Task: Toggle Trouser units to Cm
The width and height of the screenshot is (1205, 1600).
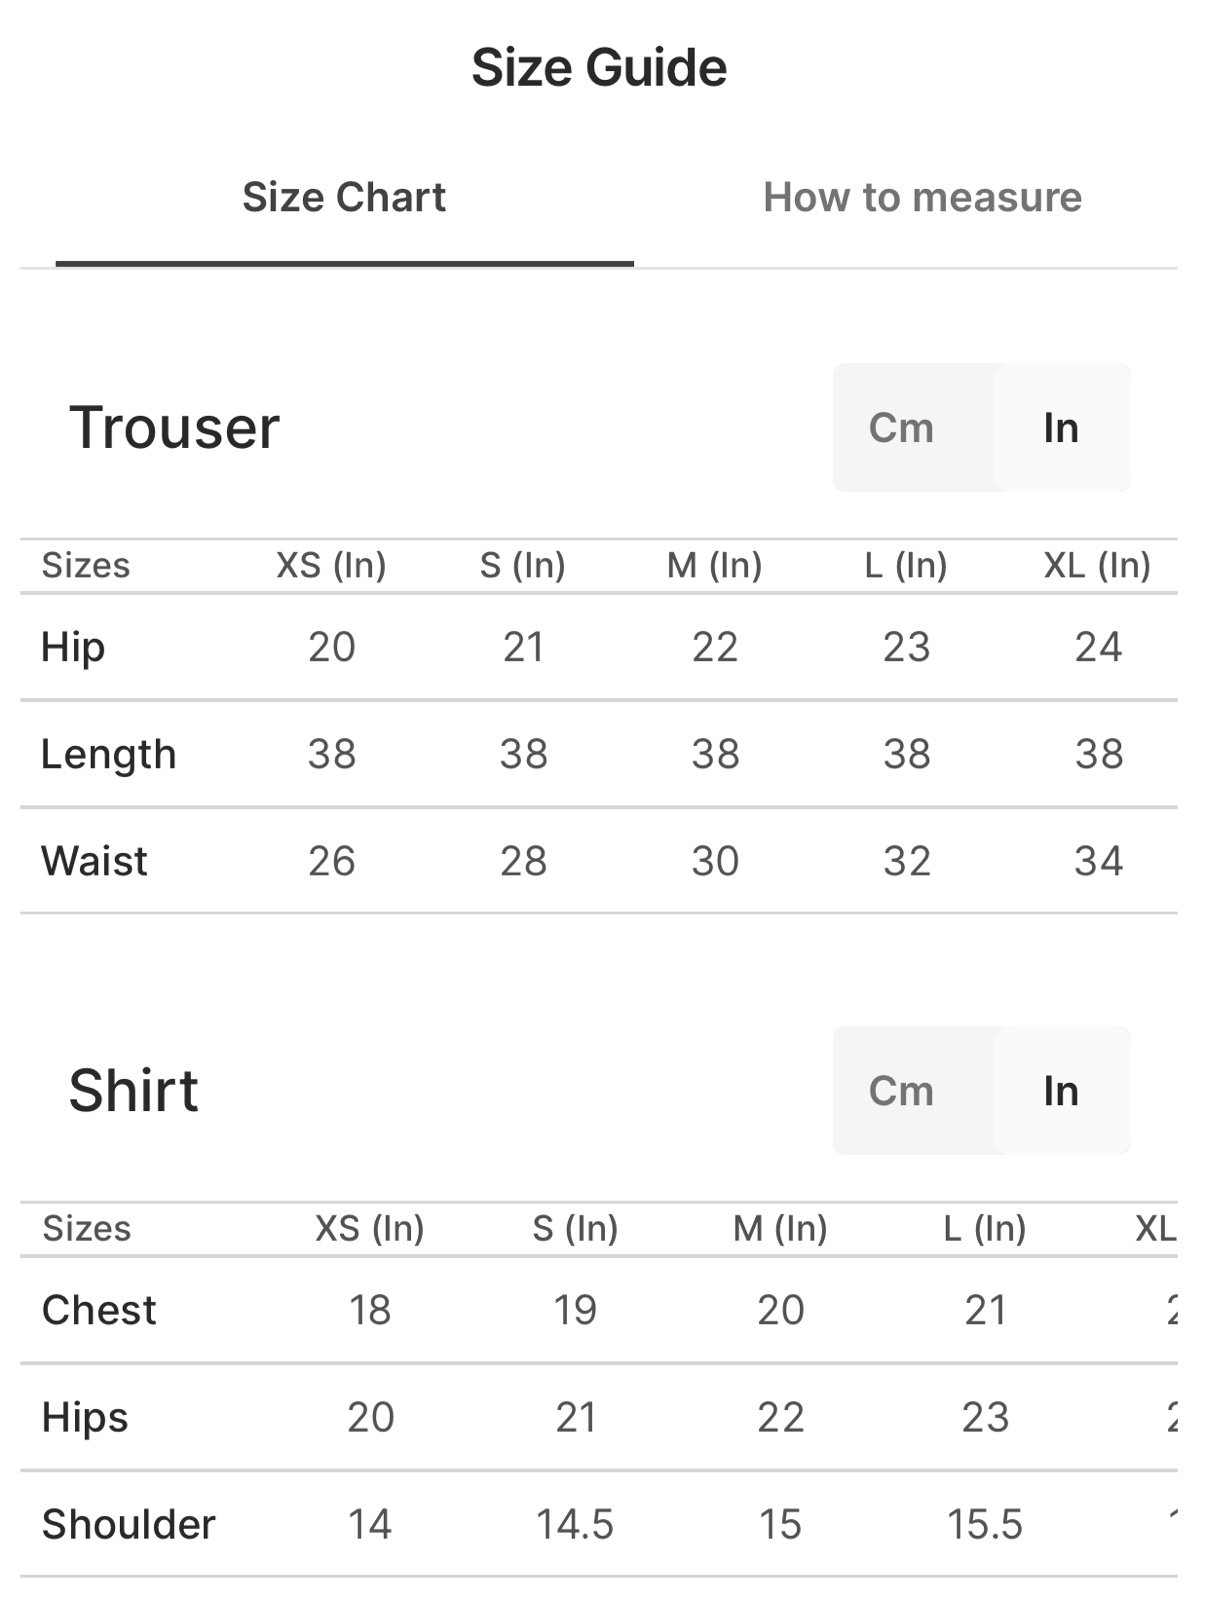Action: [x=901, y=428]
